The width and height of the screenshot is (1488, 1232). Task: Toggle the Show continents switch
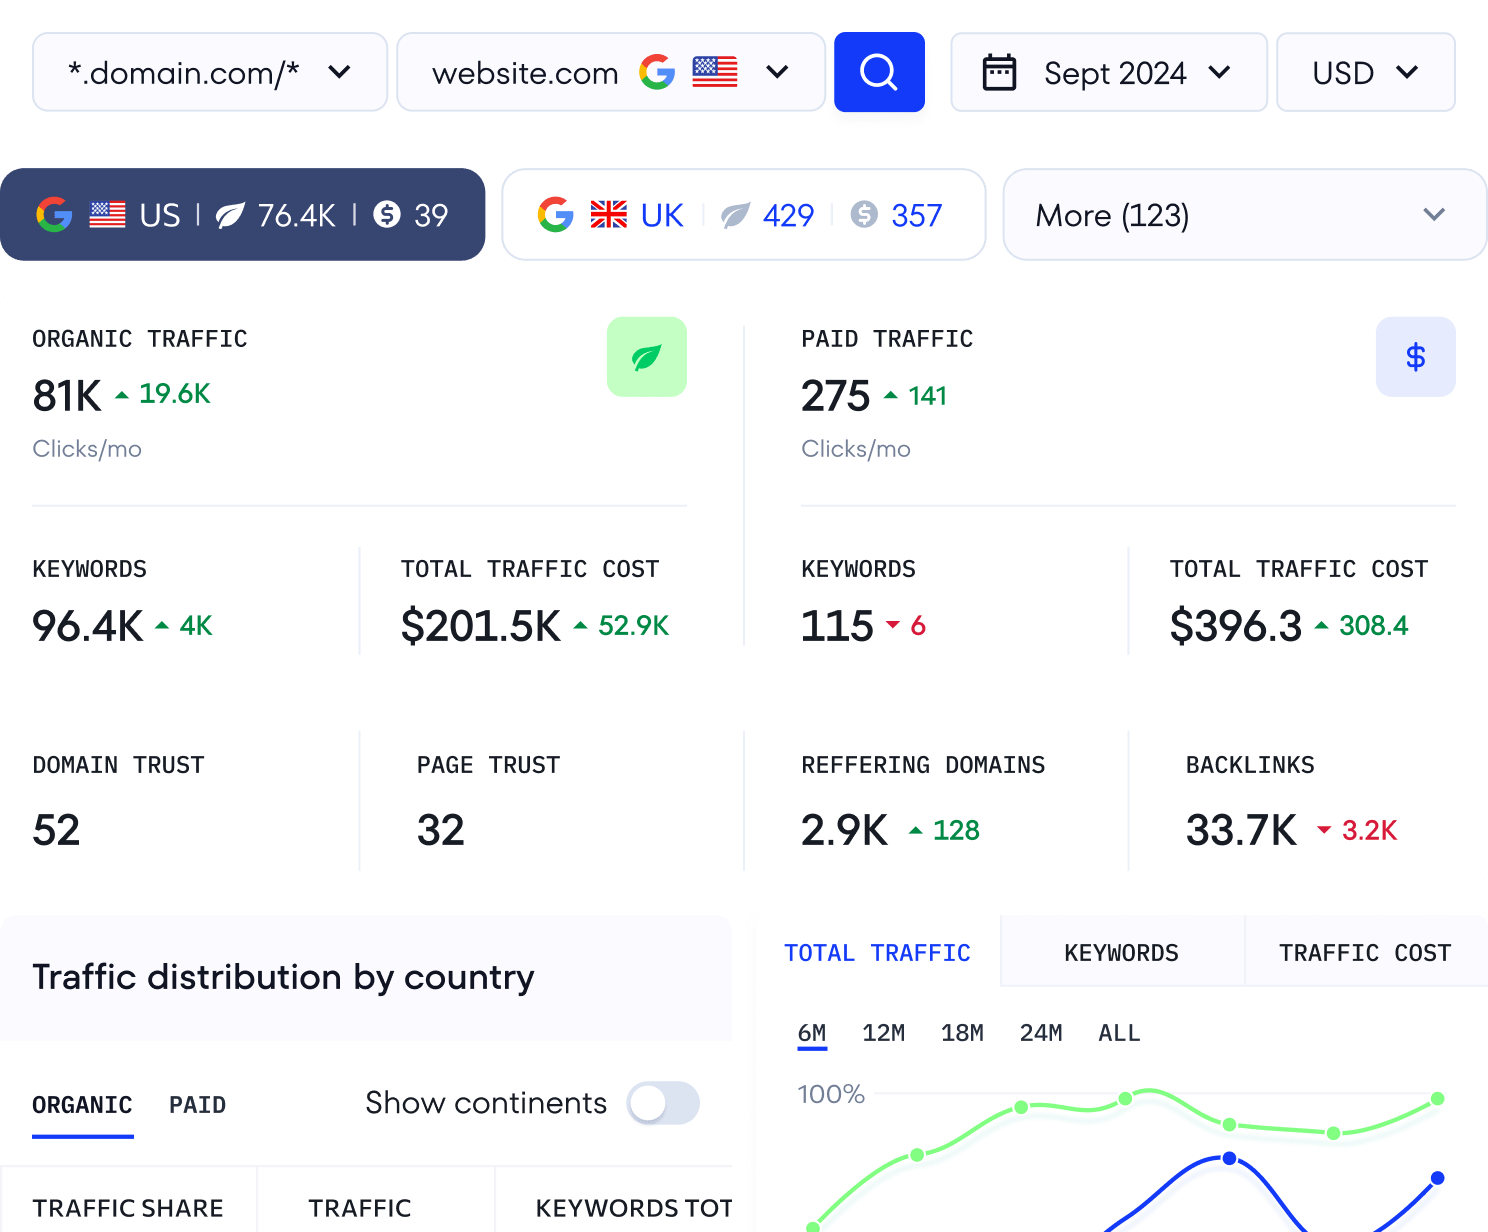pos(662,1103)
